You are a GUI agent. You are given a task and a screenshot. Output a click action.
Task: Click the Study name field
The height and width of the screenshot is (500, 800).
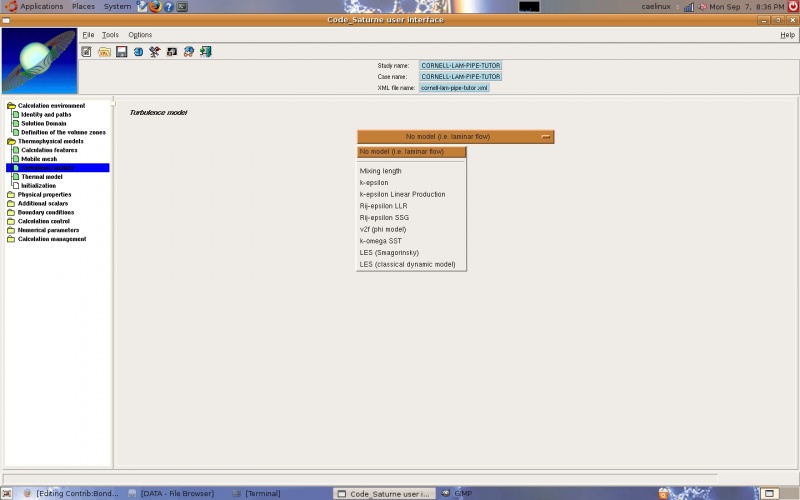pos(460,66)
